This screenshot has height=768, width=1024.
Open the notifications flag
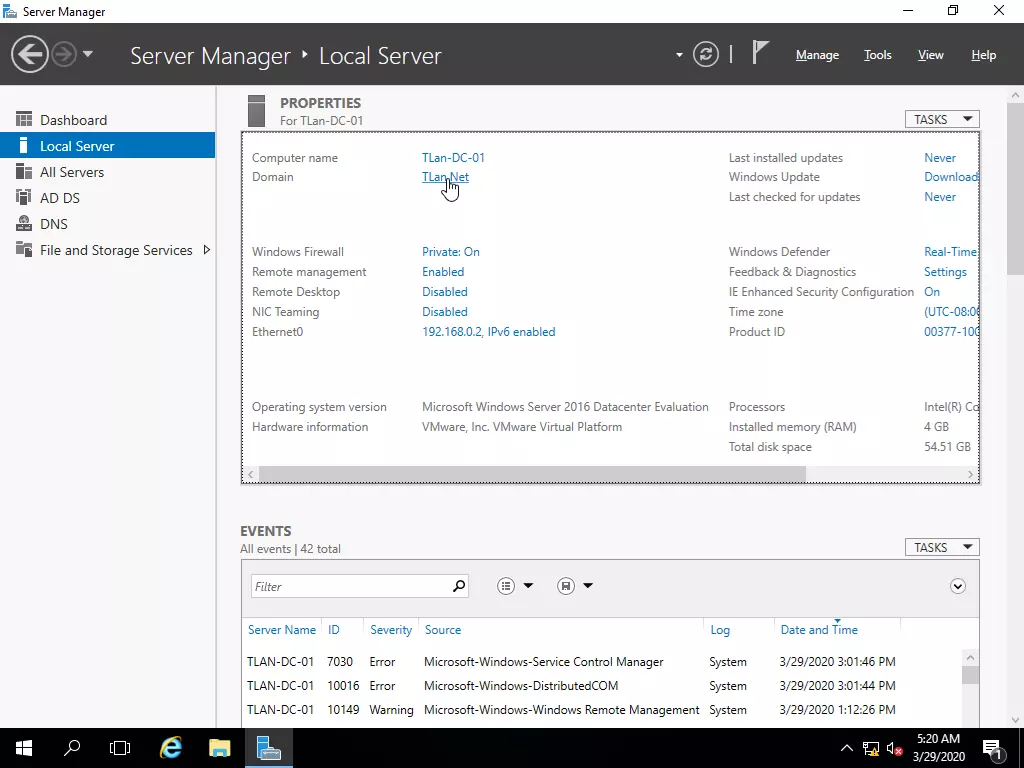[x=760, y=52]
